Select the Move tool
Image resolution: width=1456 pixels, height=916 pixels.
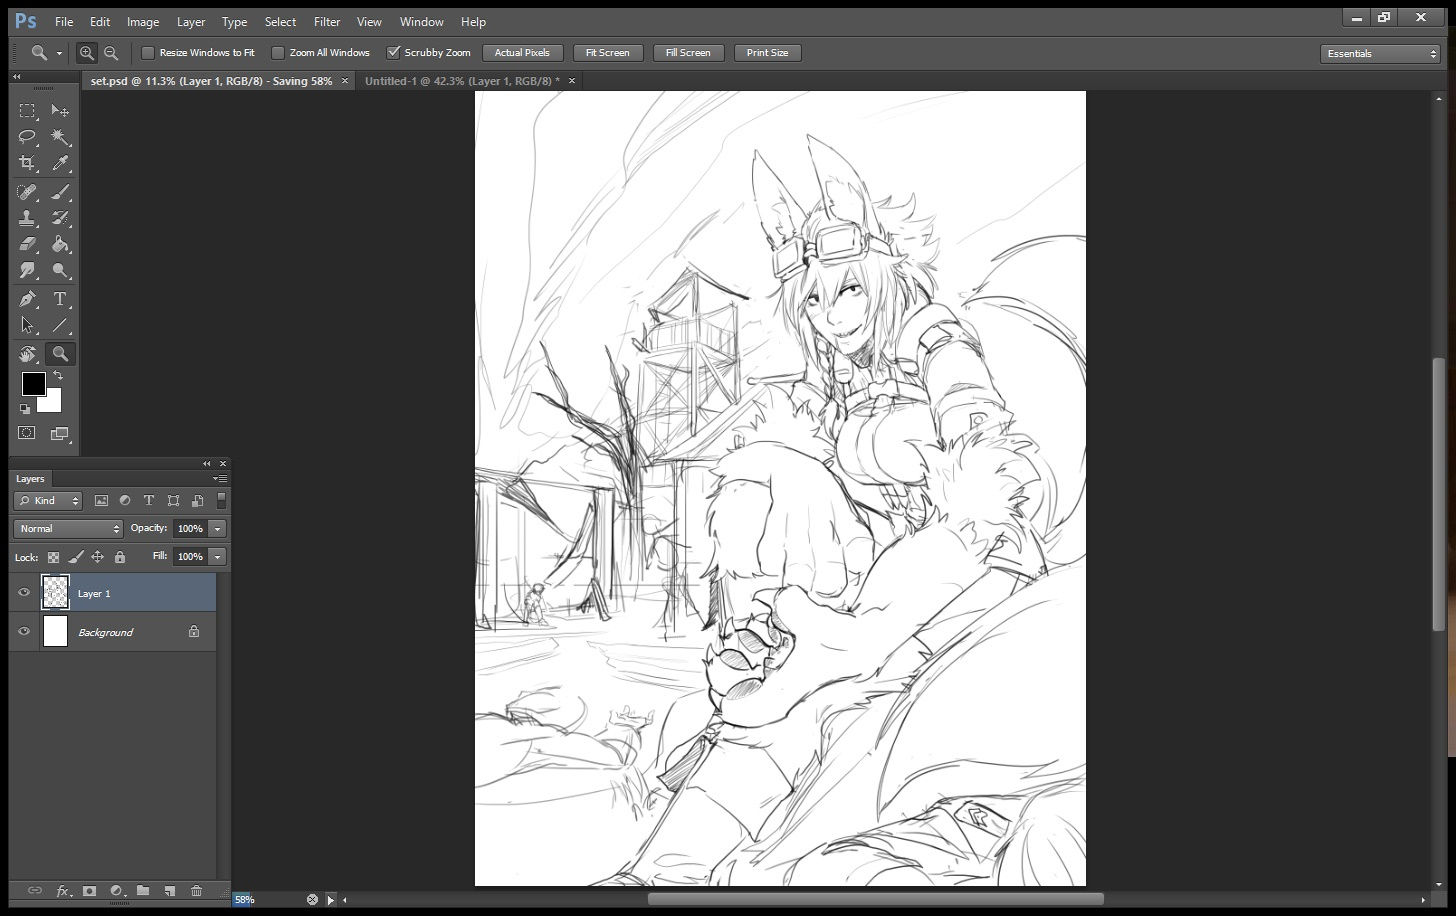tap(60, 111)
